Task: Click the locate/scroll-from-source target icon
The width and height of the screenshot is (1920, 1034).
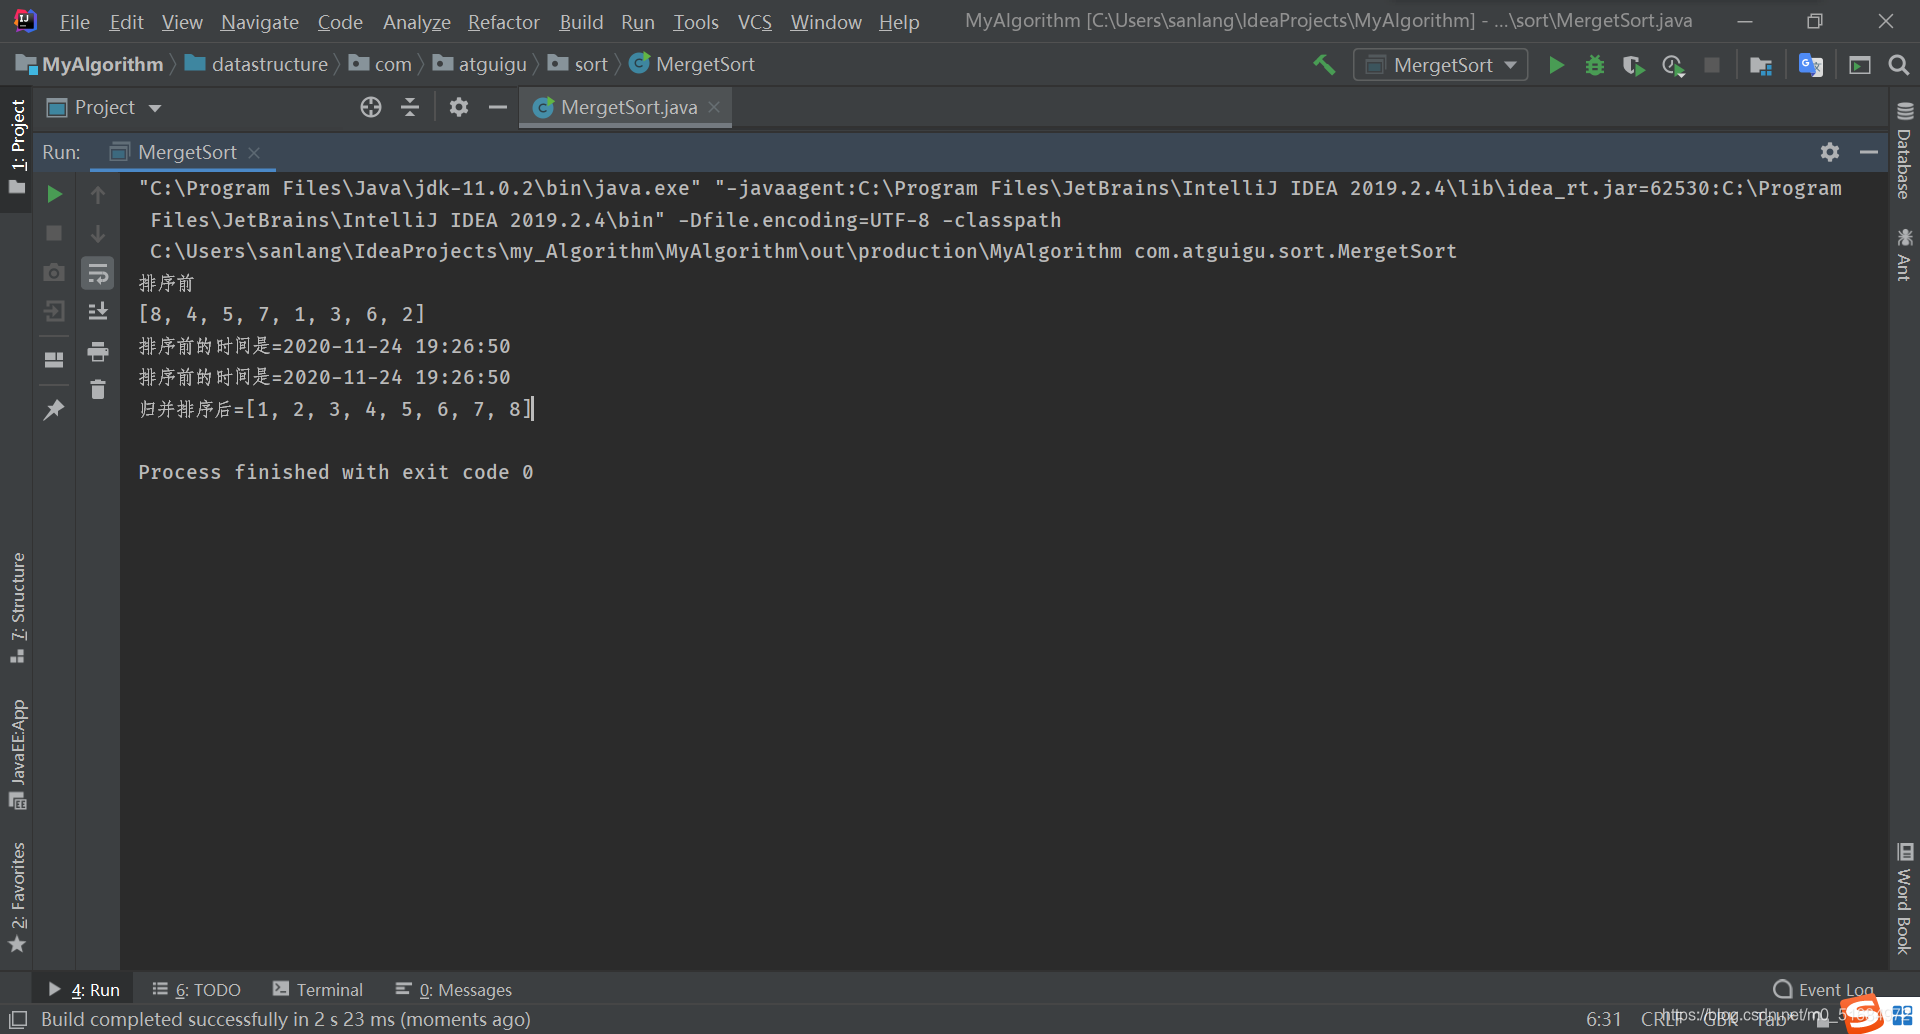Action: click(371, 107)
